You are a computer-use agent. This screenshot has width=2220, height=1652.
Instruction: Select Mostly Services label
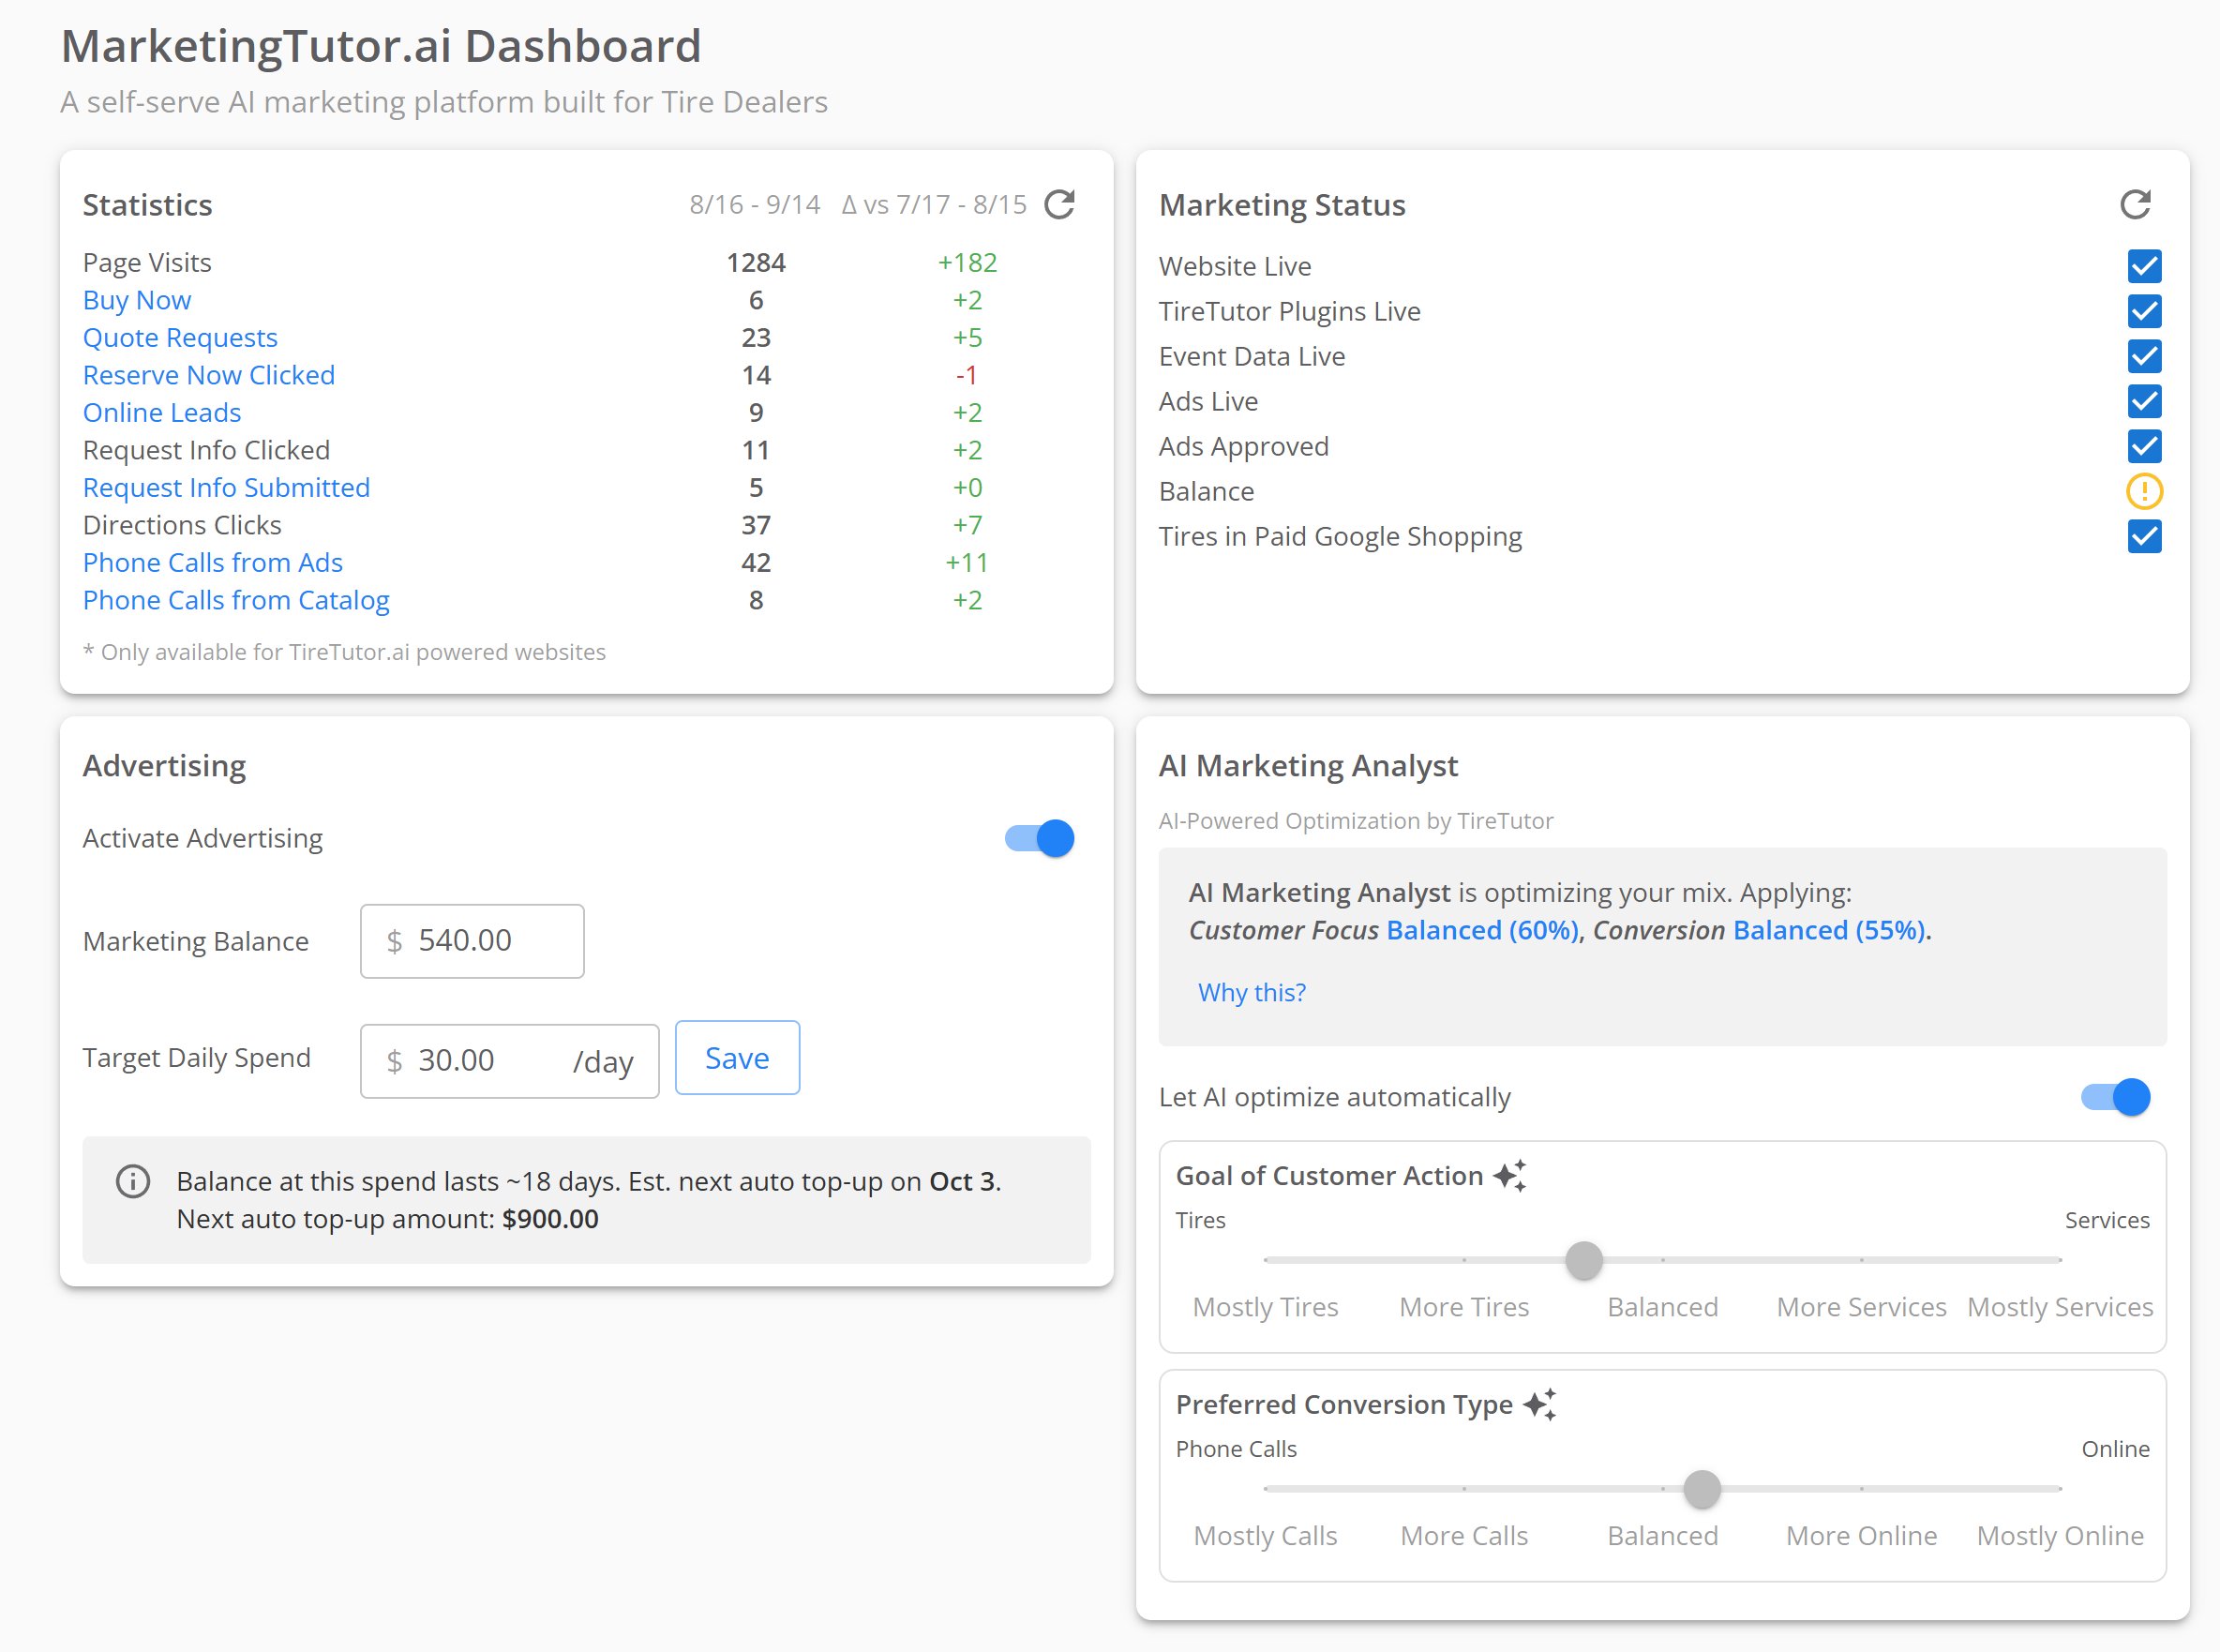(x=2060, y=1307)
